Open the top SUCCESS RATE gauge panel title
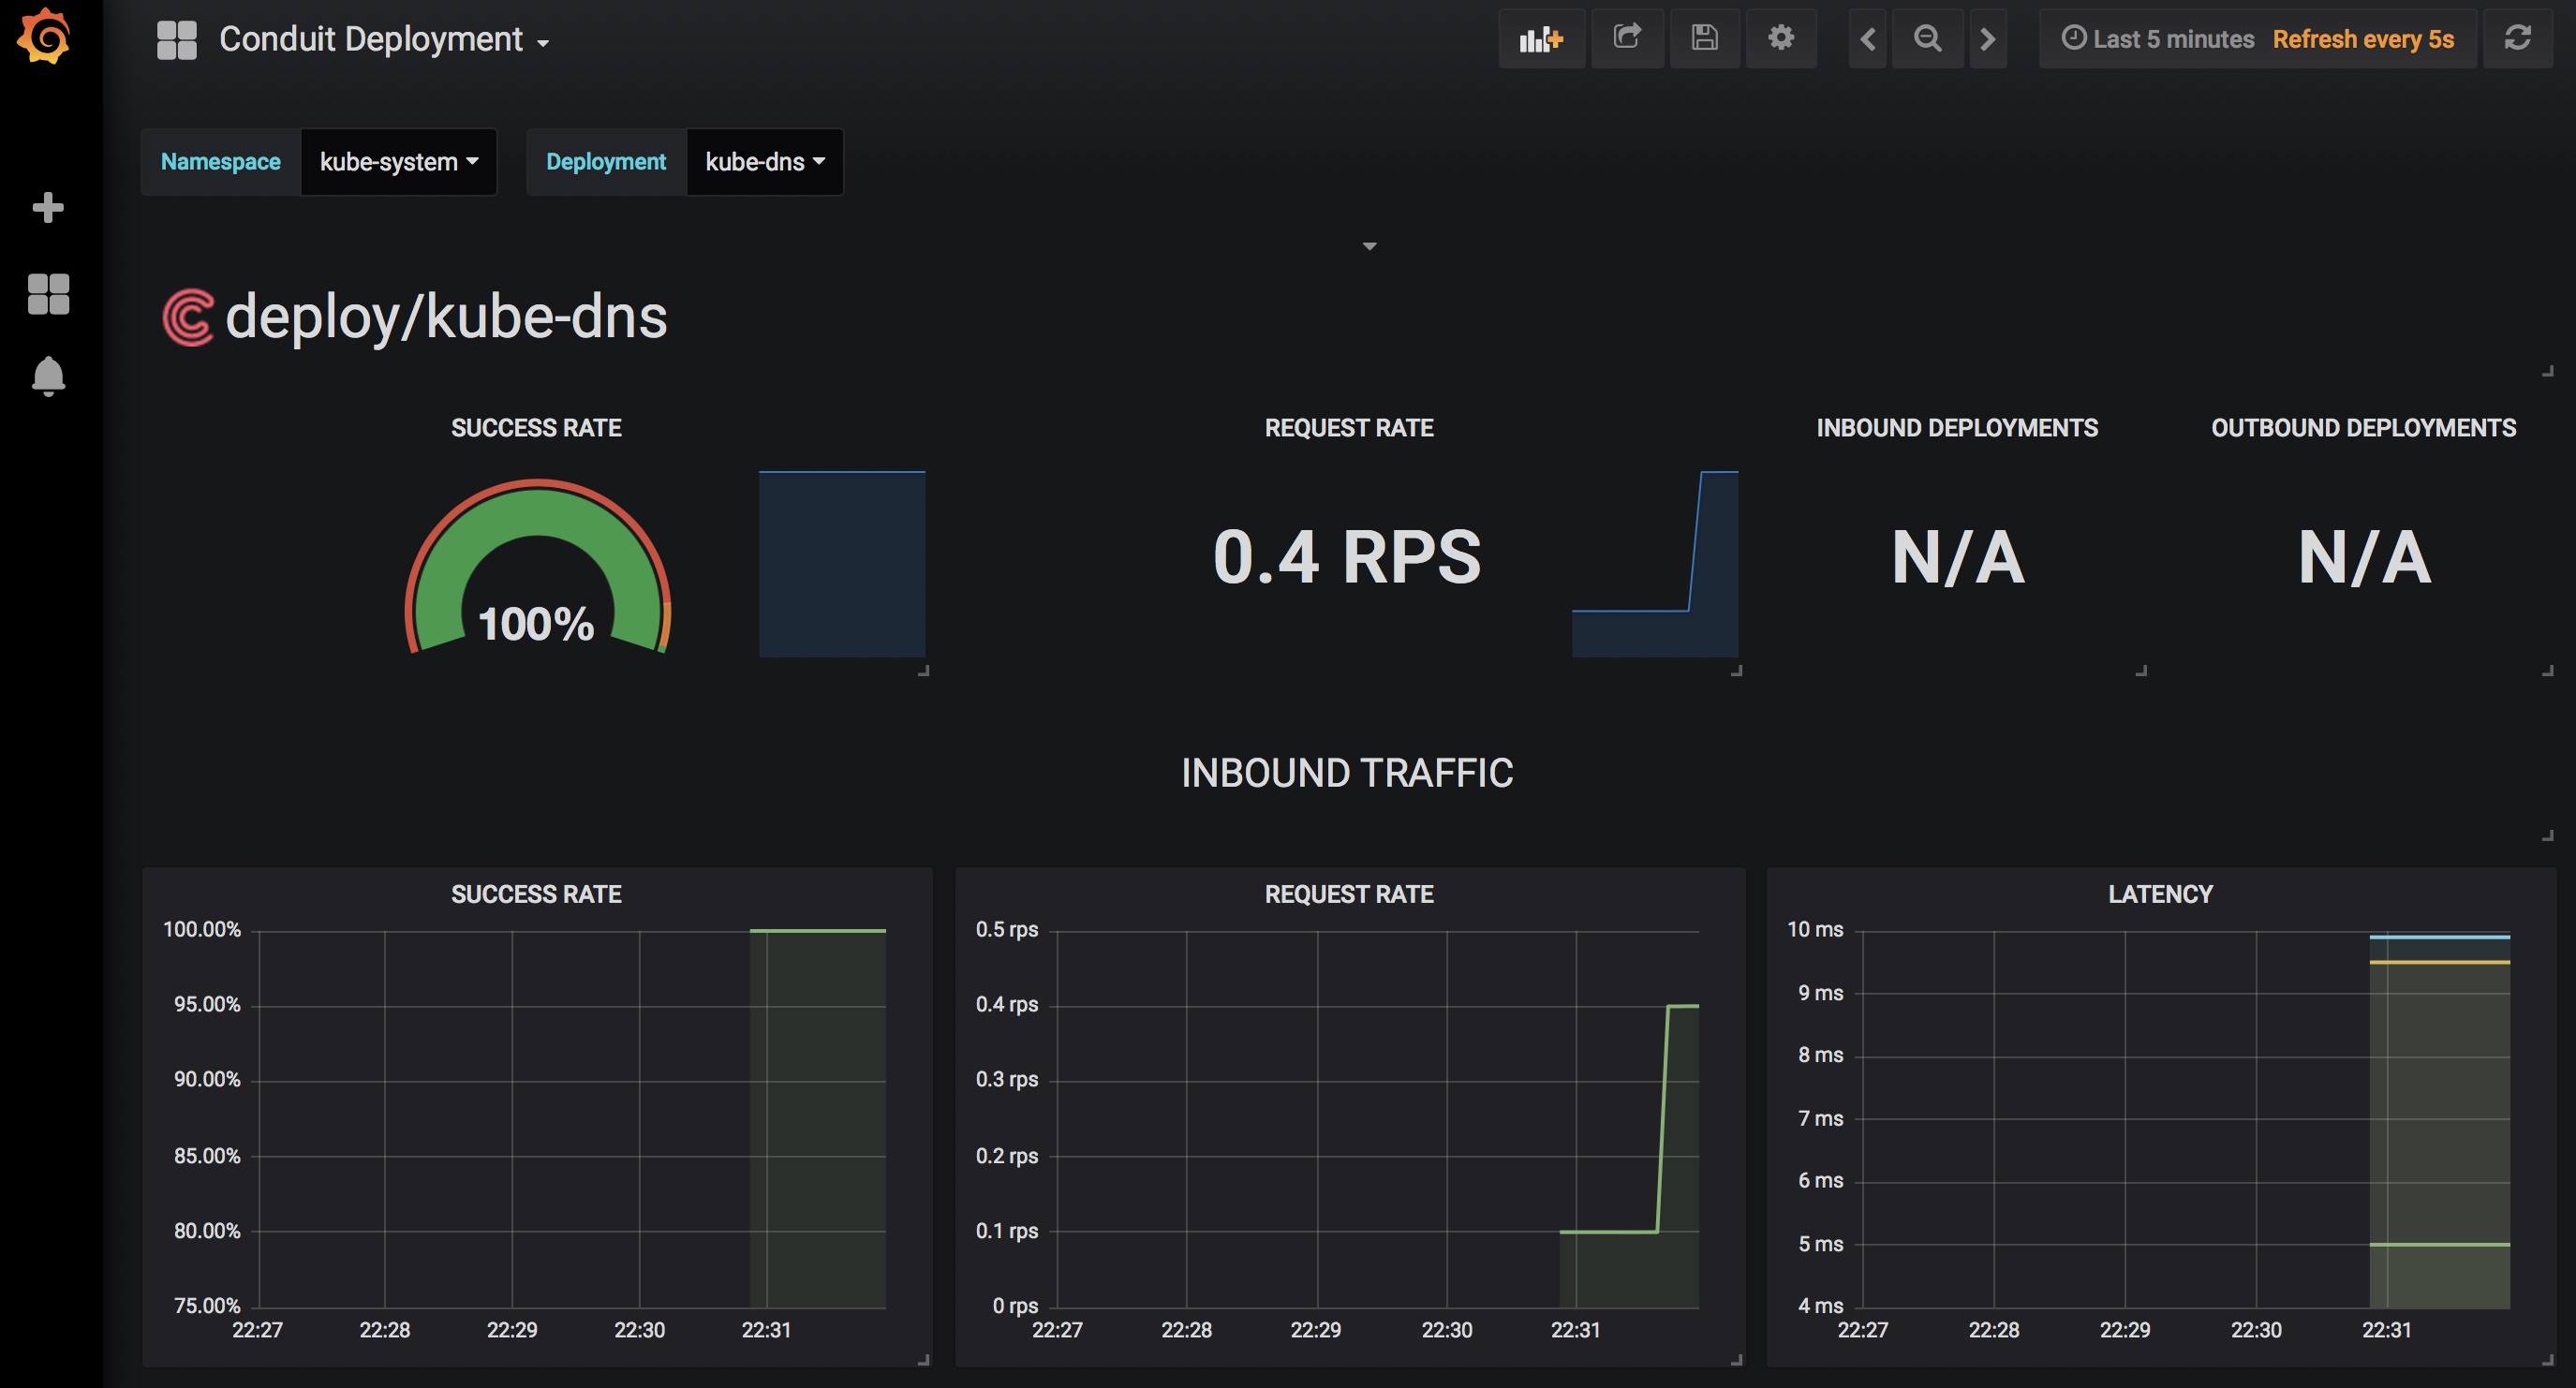Screen dimensions: 2576x1388 [x=536, y=428]
